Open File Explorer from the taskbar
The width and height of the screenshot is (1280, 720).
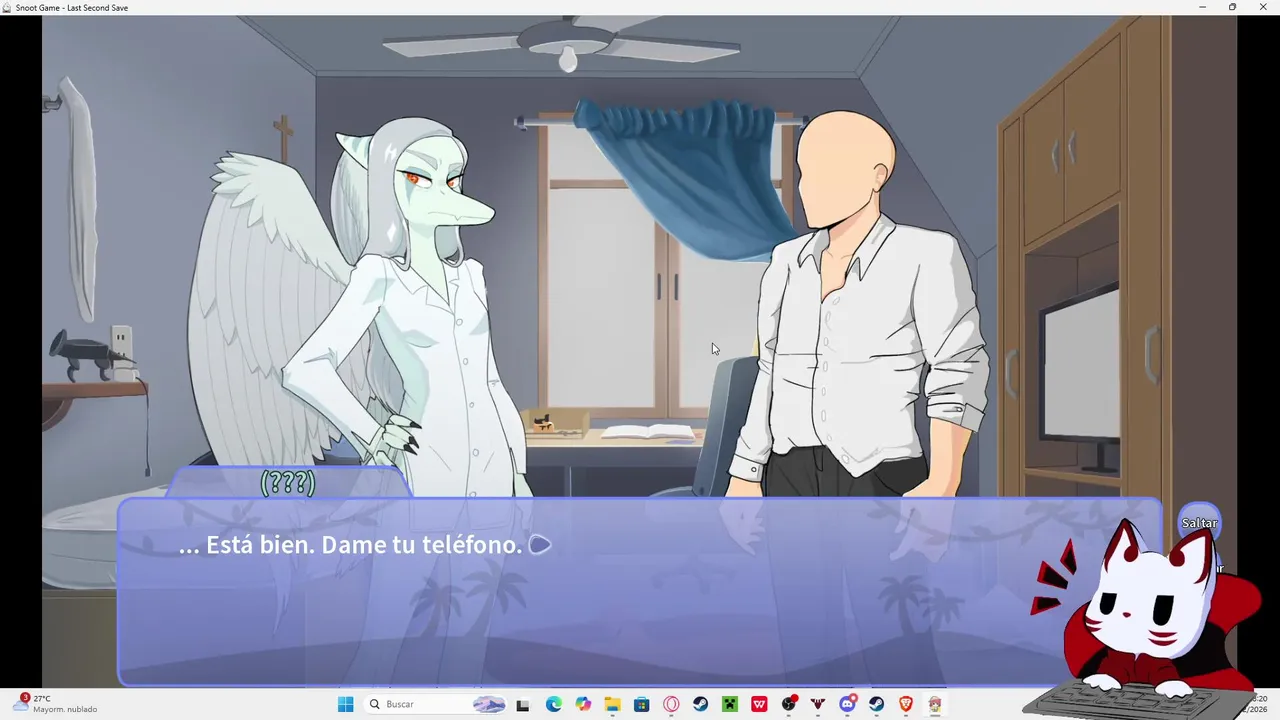pos(612,704)
